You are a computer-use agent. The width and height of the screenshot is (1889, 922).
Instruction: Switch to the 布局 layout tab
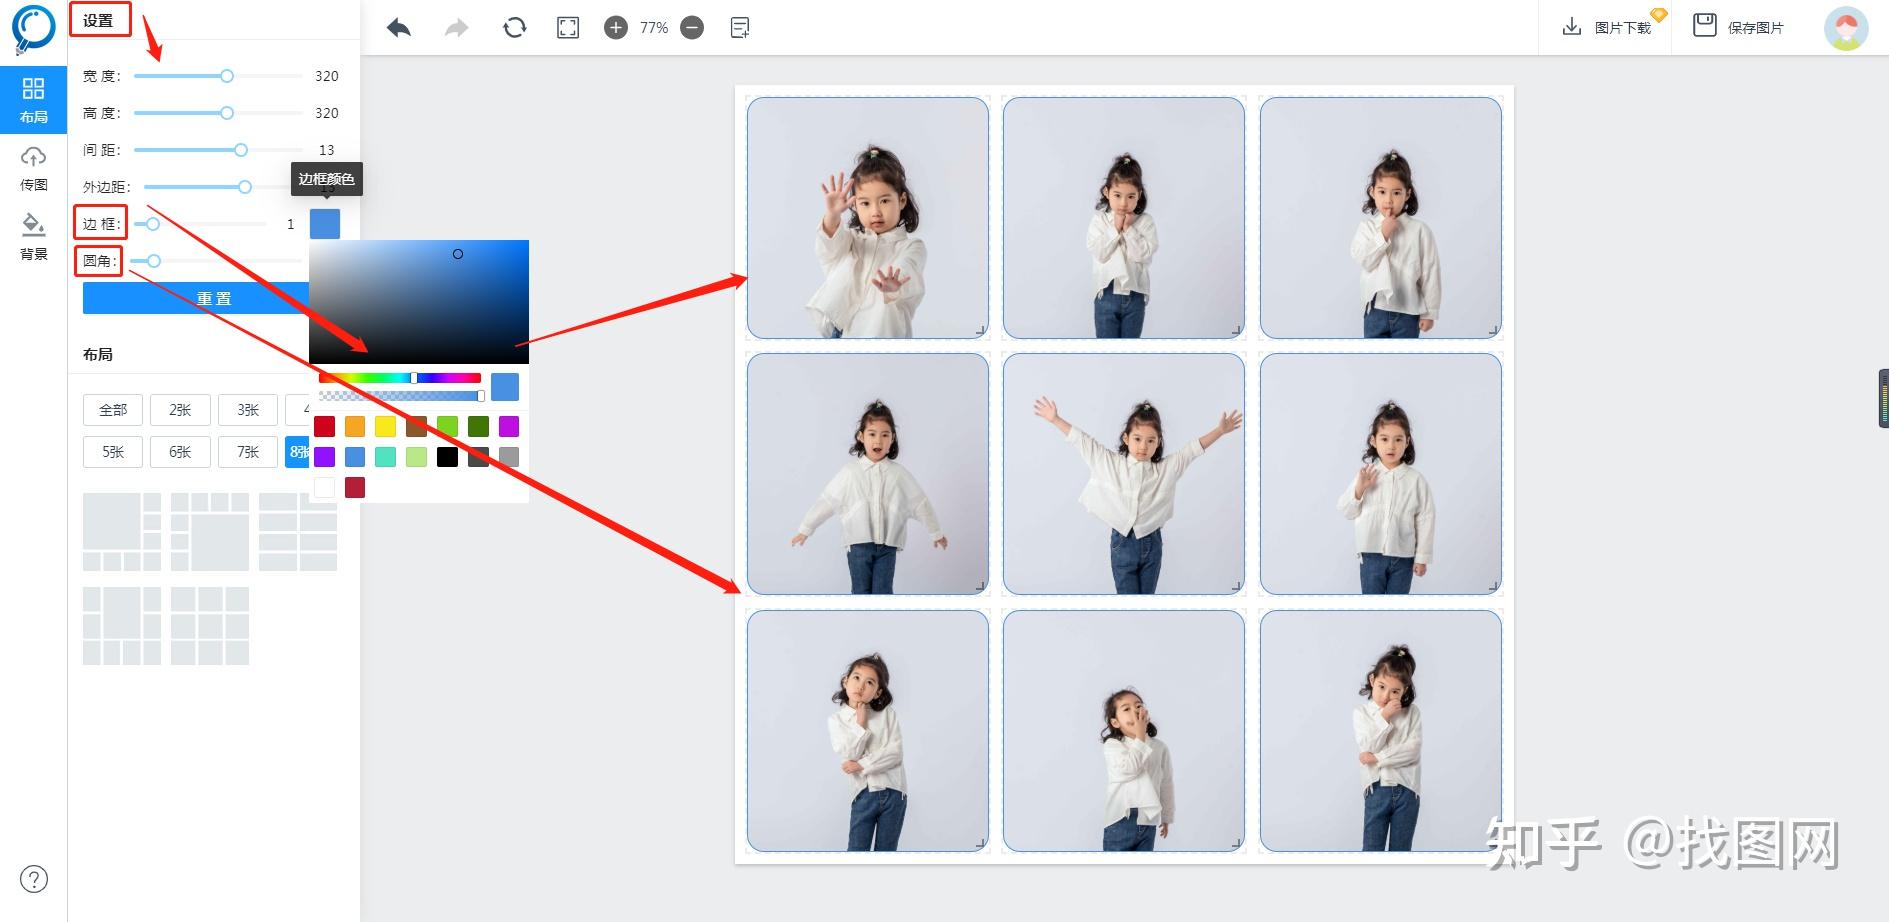pos(33,100)
